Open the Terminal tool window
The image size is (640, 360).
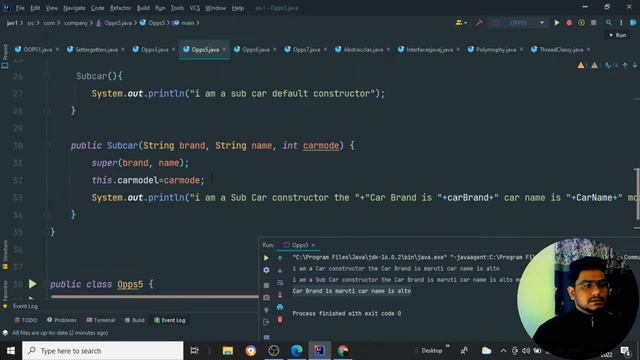coord(101,320)
